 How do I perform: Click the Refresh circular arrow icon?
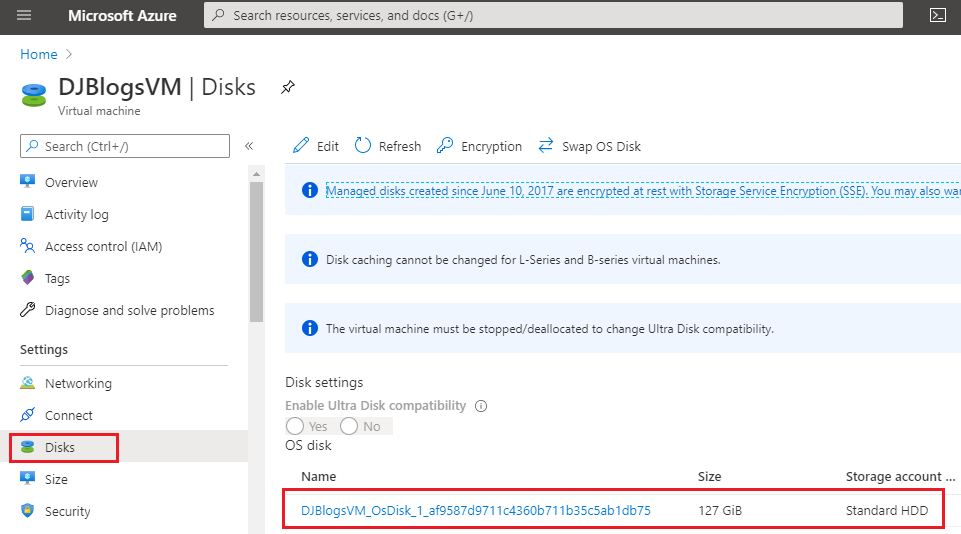click(363, 145)
